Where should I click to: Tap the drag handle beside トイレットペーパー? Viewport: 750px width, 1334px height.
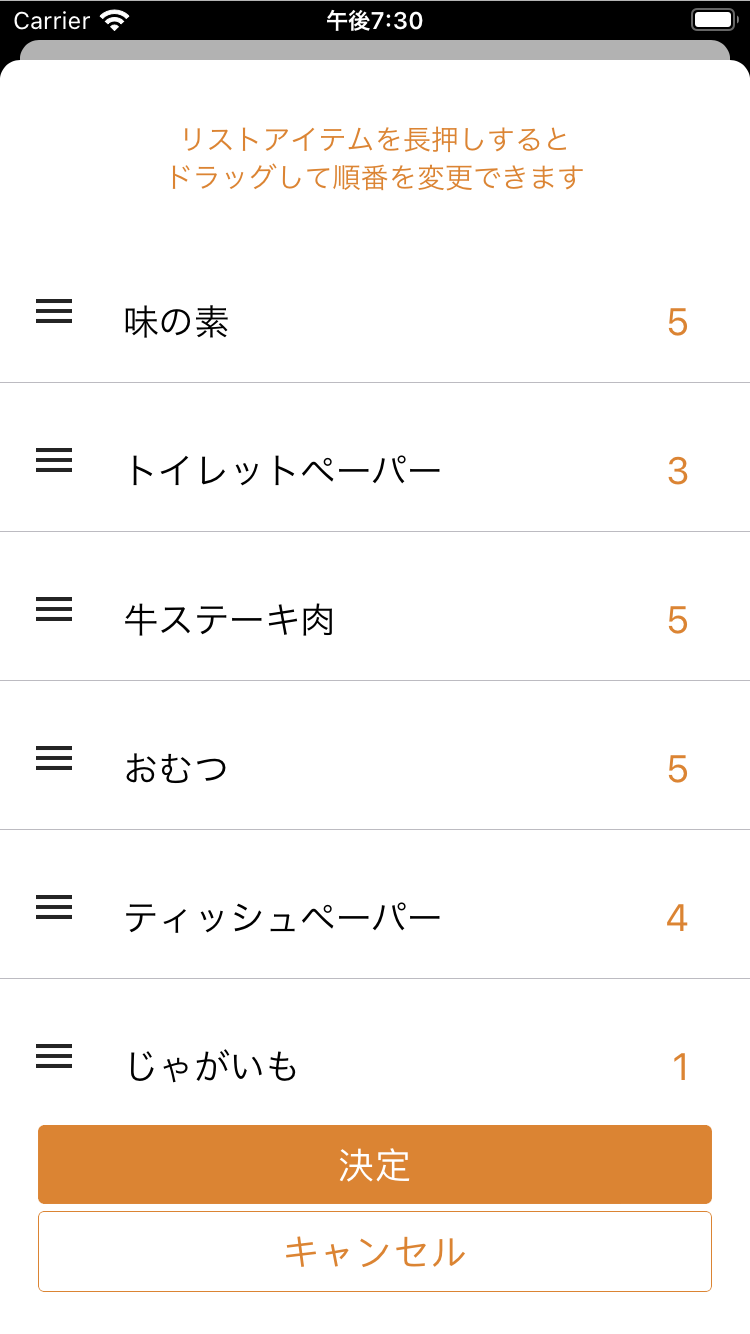54,461
